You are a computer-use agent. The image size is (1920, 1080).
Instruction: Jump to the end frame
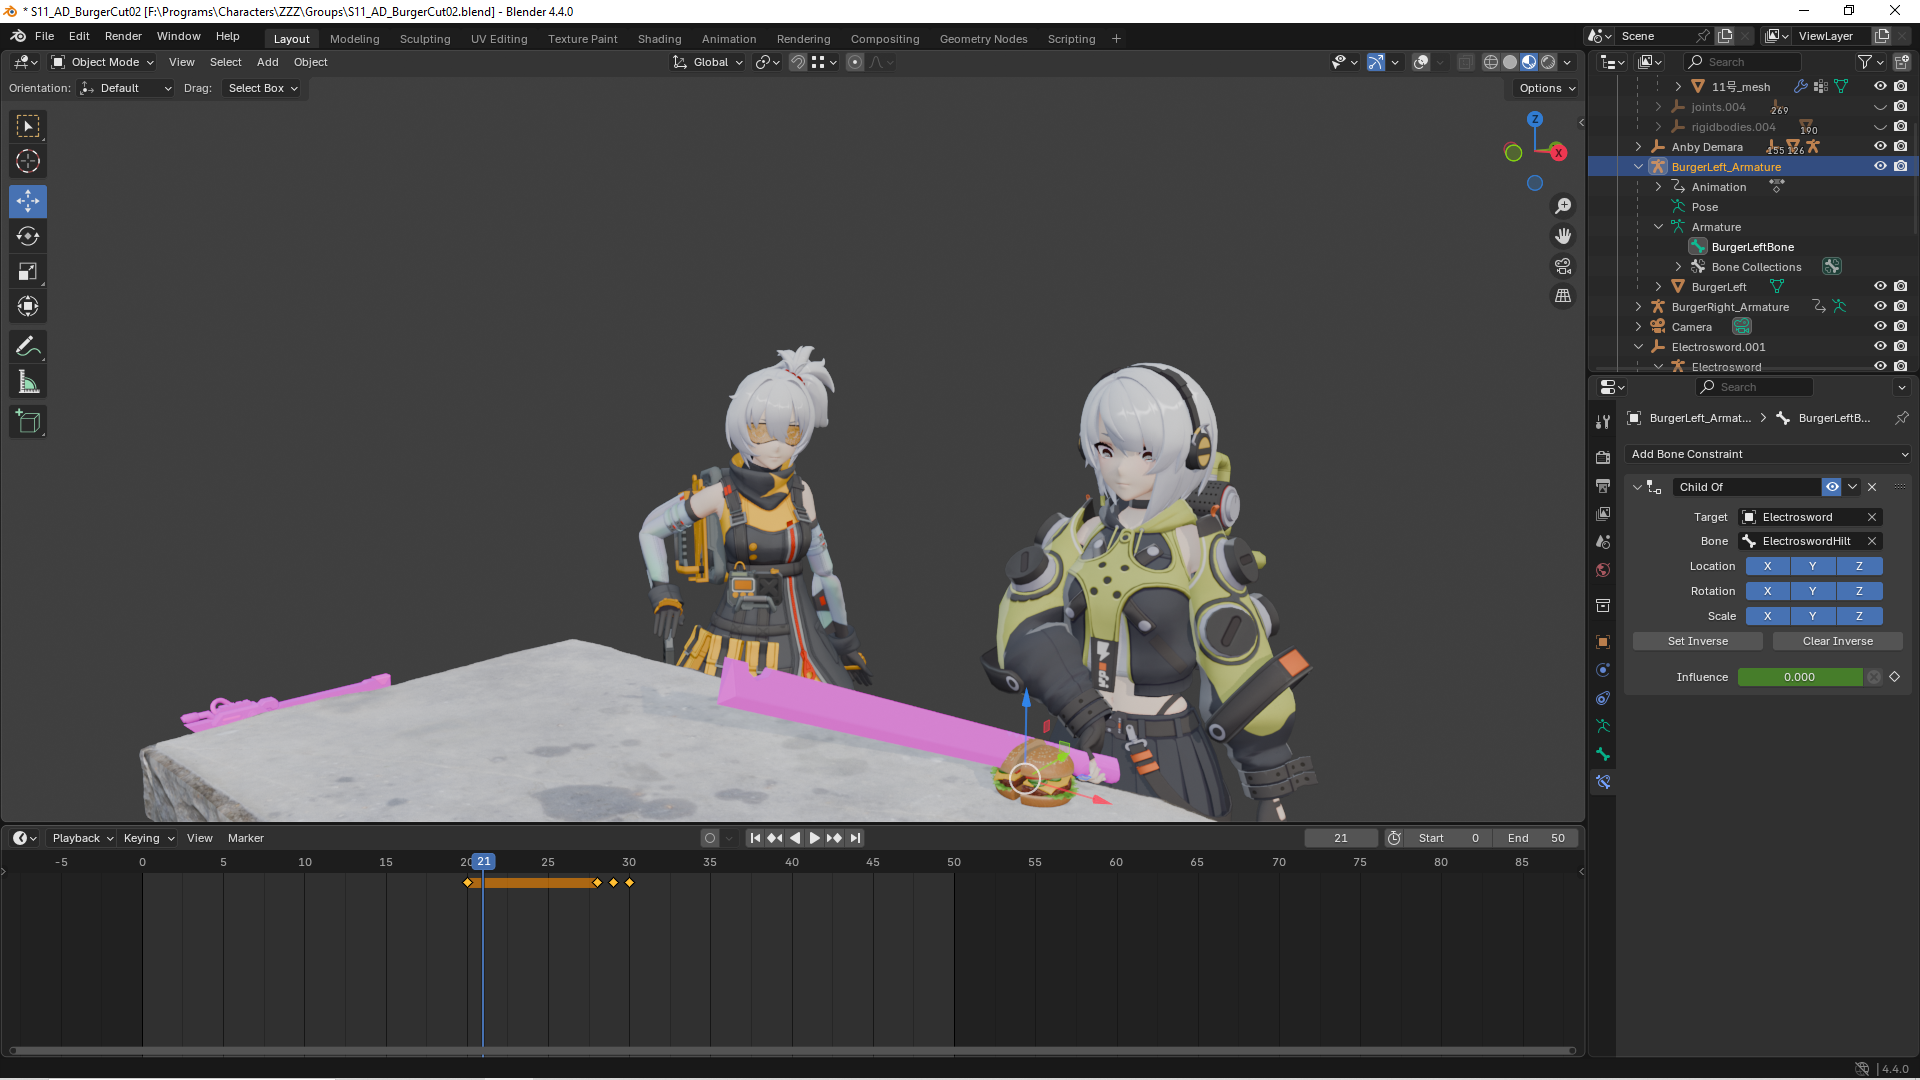point(855,838)
